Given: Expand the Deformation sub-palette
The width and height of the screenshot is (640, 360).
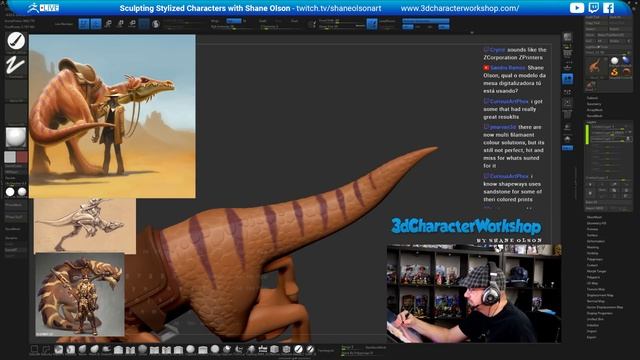Looking at the screenshot, I should coord(596,241).
